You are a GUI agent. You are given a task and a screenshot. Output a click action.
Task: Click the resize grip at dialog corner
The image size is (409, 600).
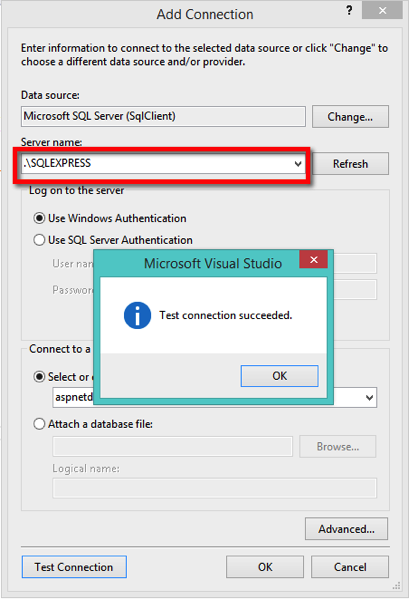pyautogui.click(x=397, y=586)
